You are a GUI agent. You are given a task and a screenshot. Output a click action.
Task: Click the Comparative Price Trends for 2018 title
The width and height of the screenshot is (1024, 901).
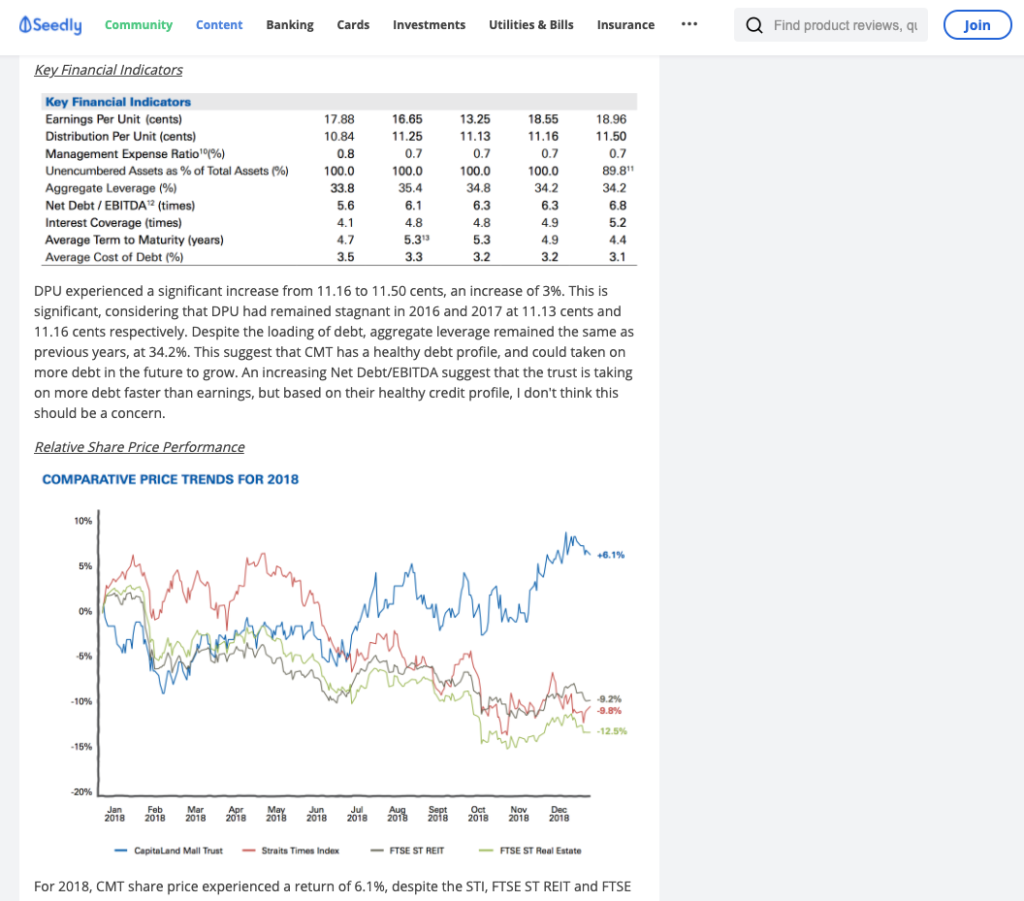pyautogui.click(x=170, y=479)
